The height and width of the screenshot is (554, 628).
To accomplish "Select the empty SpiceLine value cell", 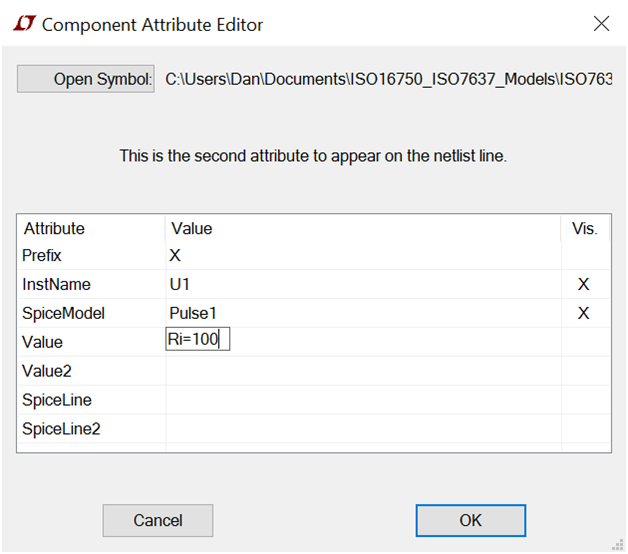I will (363, 400).
